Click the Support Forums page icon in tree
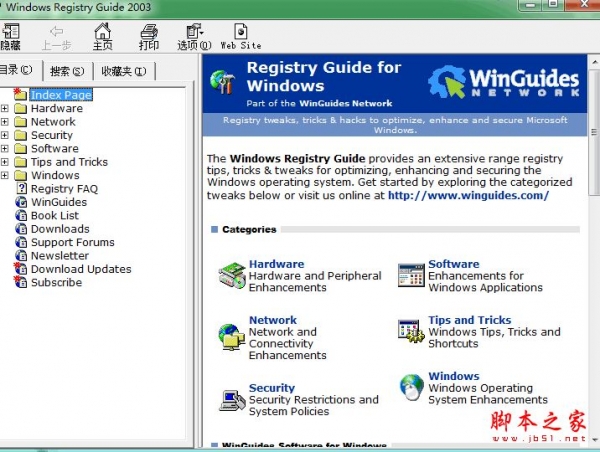Screen dimensions: 600x452 click(x=21, y=242)
